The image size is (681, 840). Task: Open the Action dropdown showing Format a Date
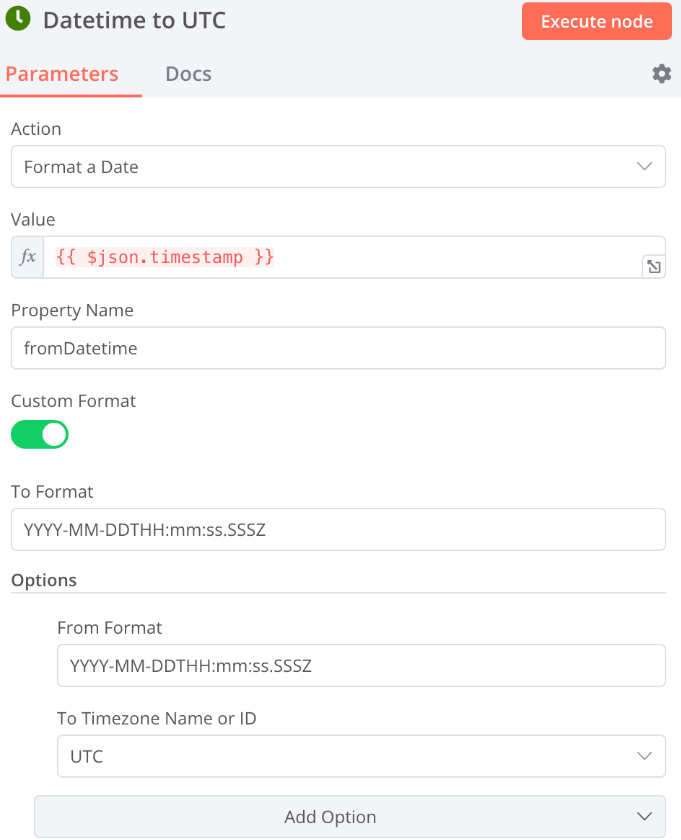[x=338, y=167]
